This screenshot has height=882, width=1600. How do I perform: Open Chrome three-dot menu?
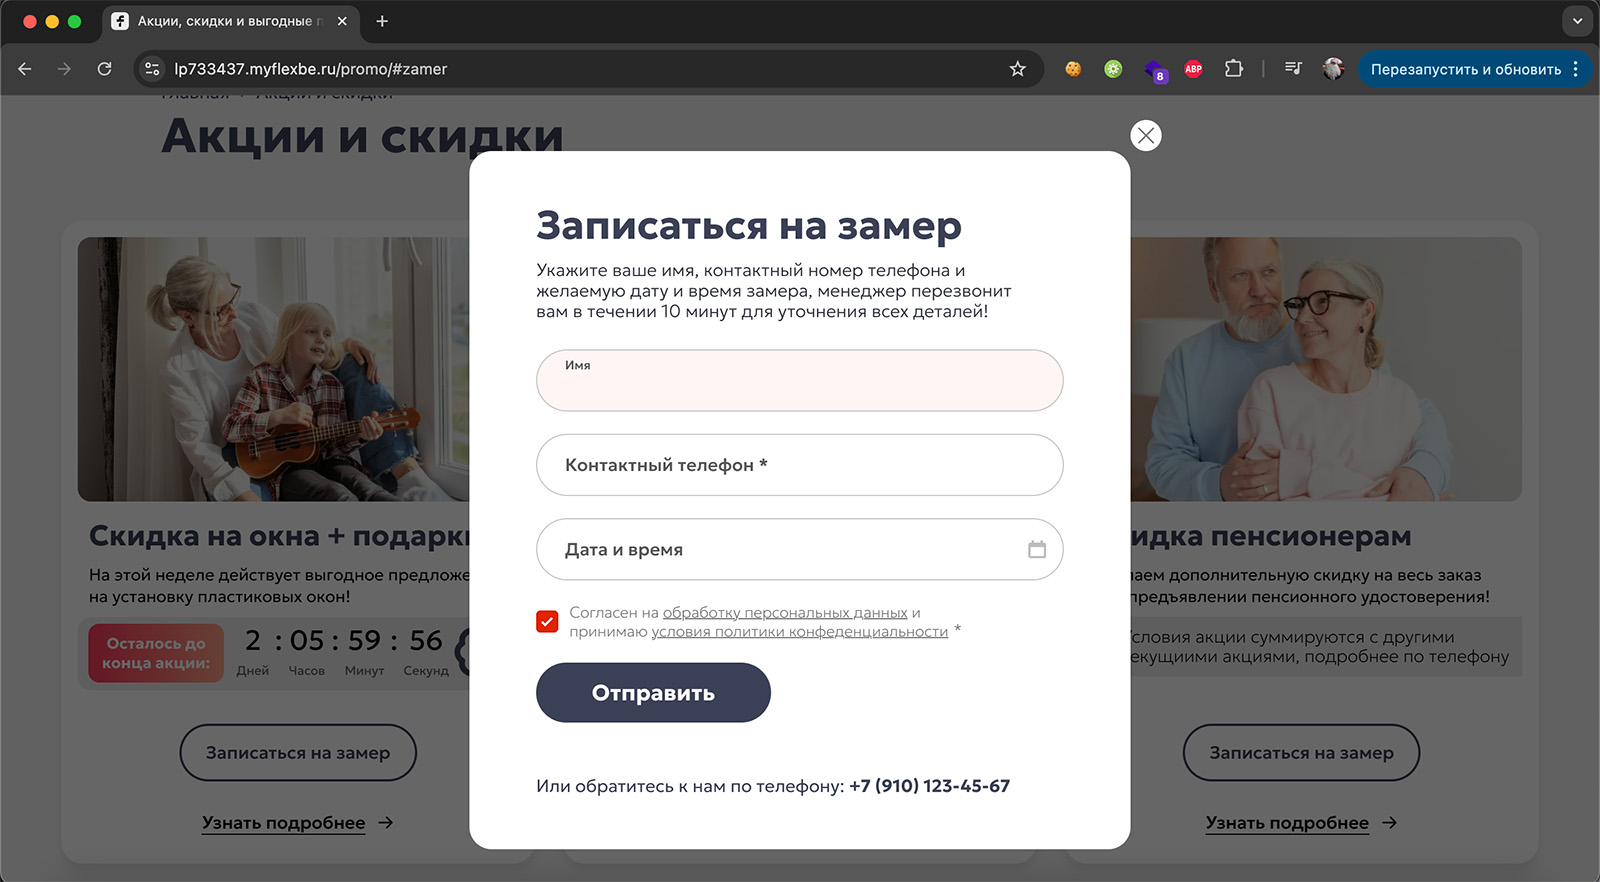click(1576, 69)
